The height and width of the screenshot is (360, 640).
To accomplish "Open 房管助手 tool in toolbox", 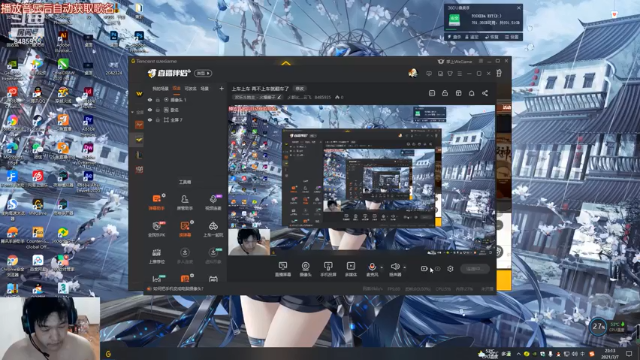I will [184, 202].
